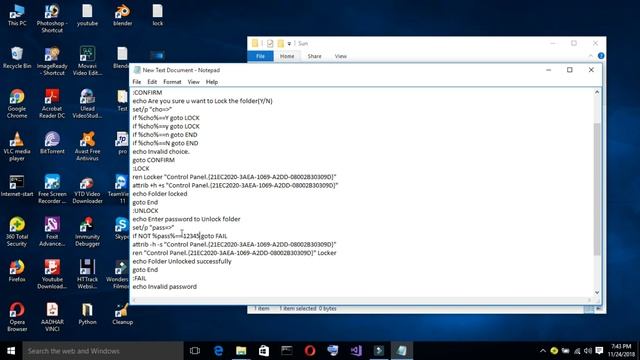Open File Explorer from taskbar
Image resolution: width=640 pixels, height=360 pixels.
[241, 351]
